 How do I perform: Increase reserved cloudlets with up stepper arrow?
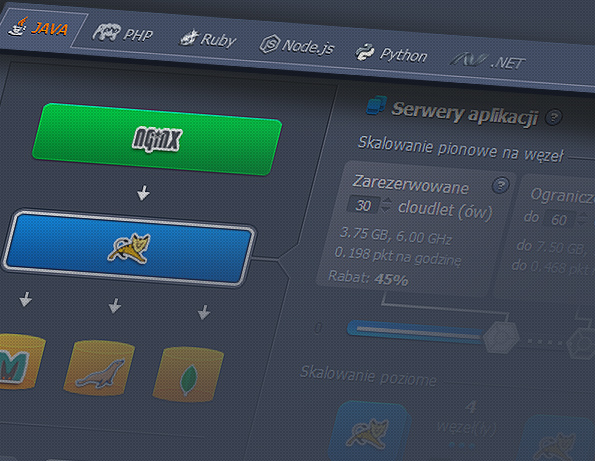387,201
